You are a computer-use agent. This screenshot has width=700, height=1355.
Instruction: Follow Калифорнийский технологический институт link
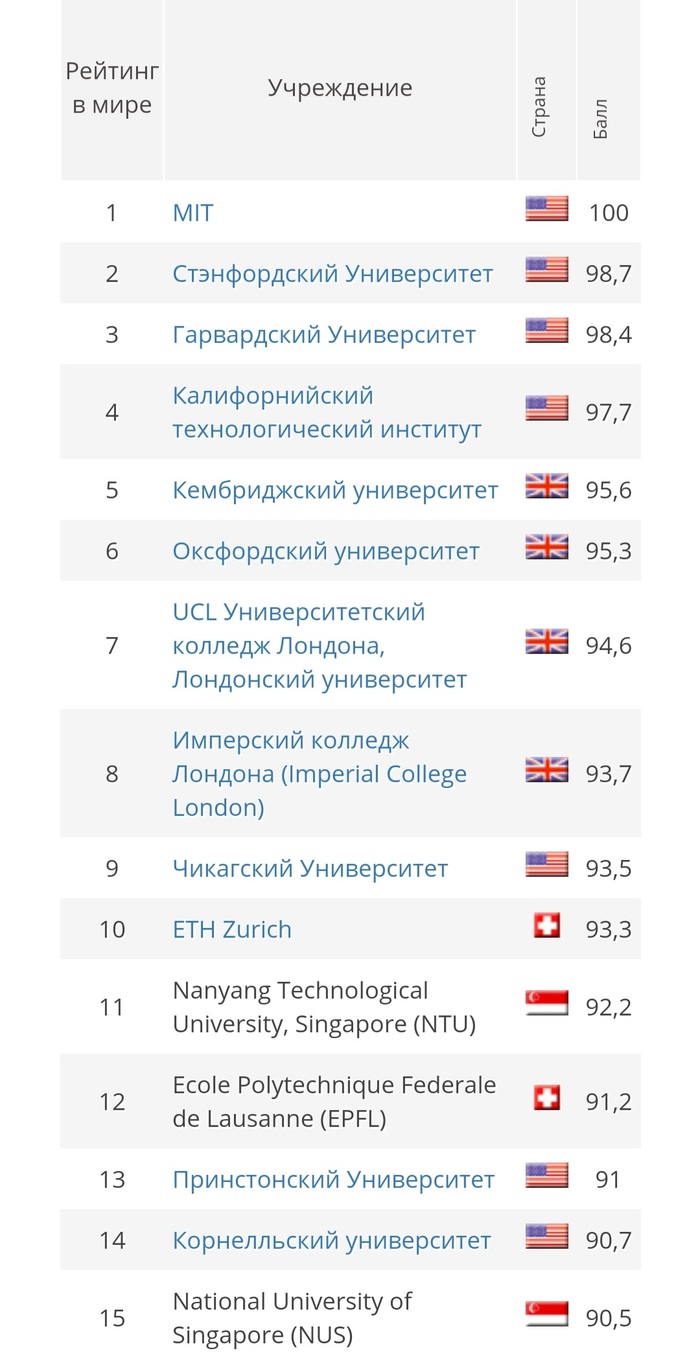327,412
